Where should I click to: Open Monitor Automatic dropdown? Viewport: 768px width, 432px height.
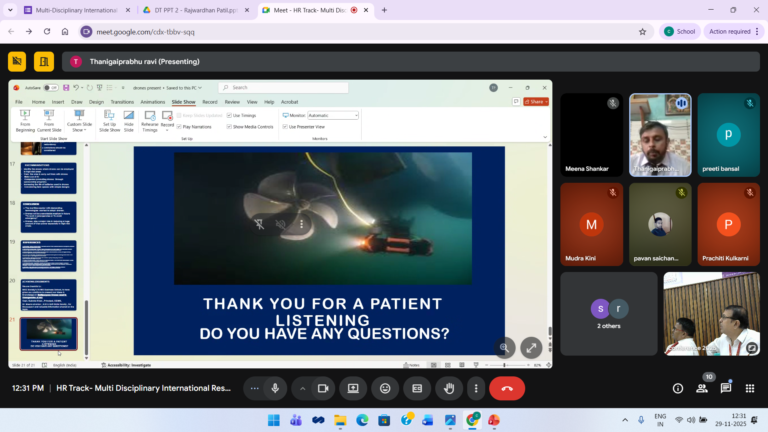click(333, 116)
